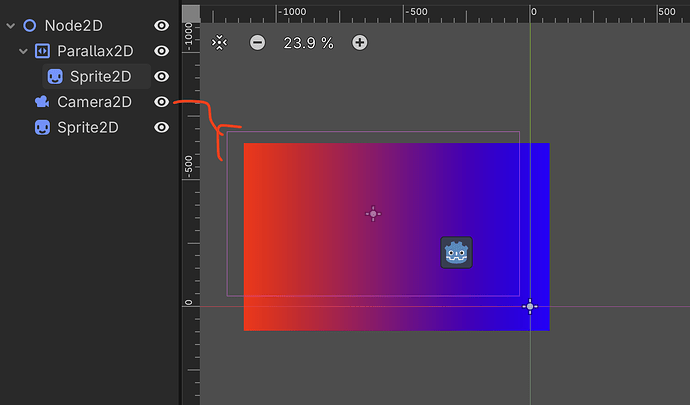Reset zoom via 23.9 % label
The height and width of the screenshot is (405, 690).
[x=308, y=43]
